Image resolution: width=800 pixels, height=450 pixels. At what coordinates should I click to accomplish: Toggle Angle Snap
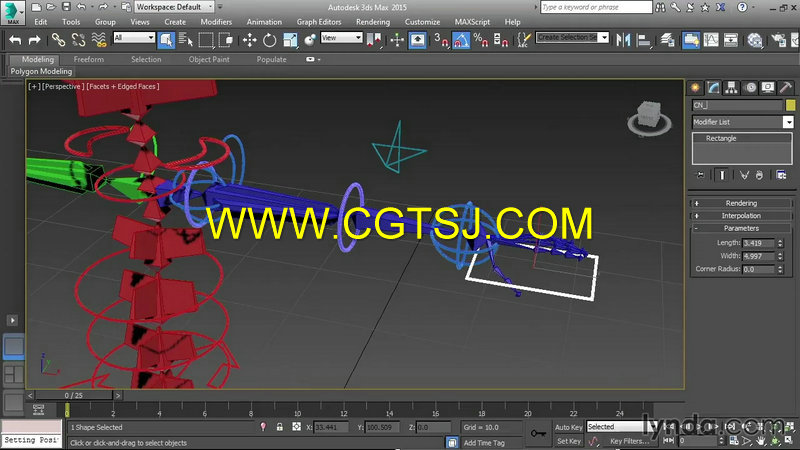461,40
